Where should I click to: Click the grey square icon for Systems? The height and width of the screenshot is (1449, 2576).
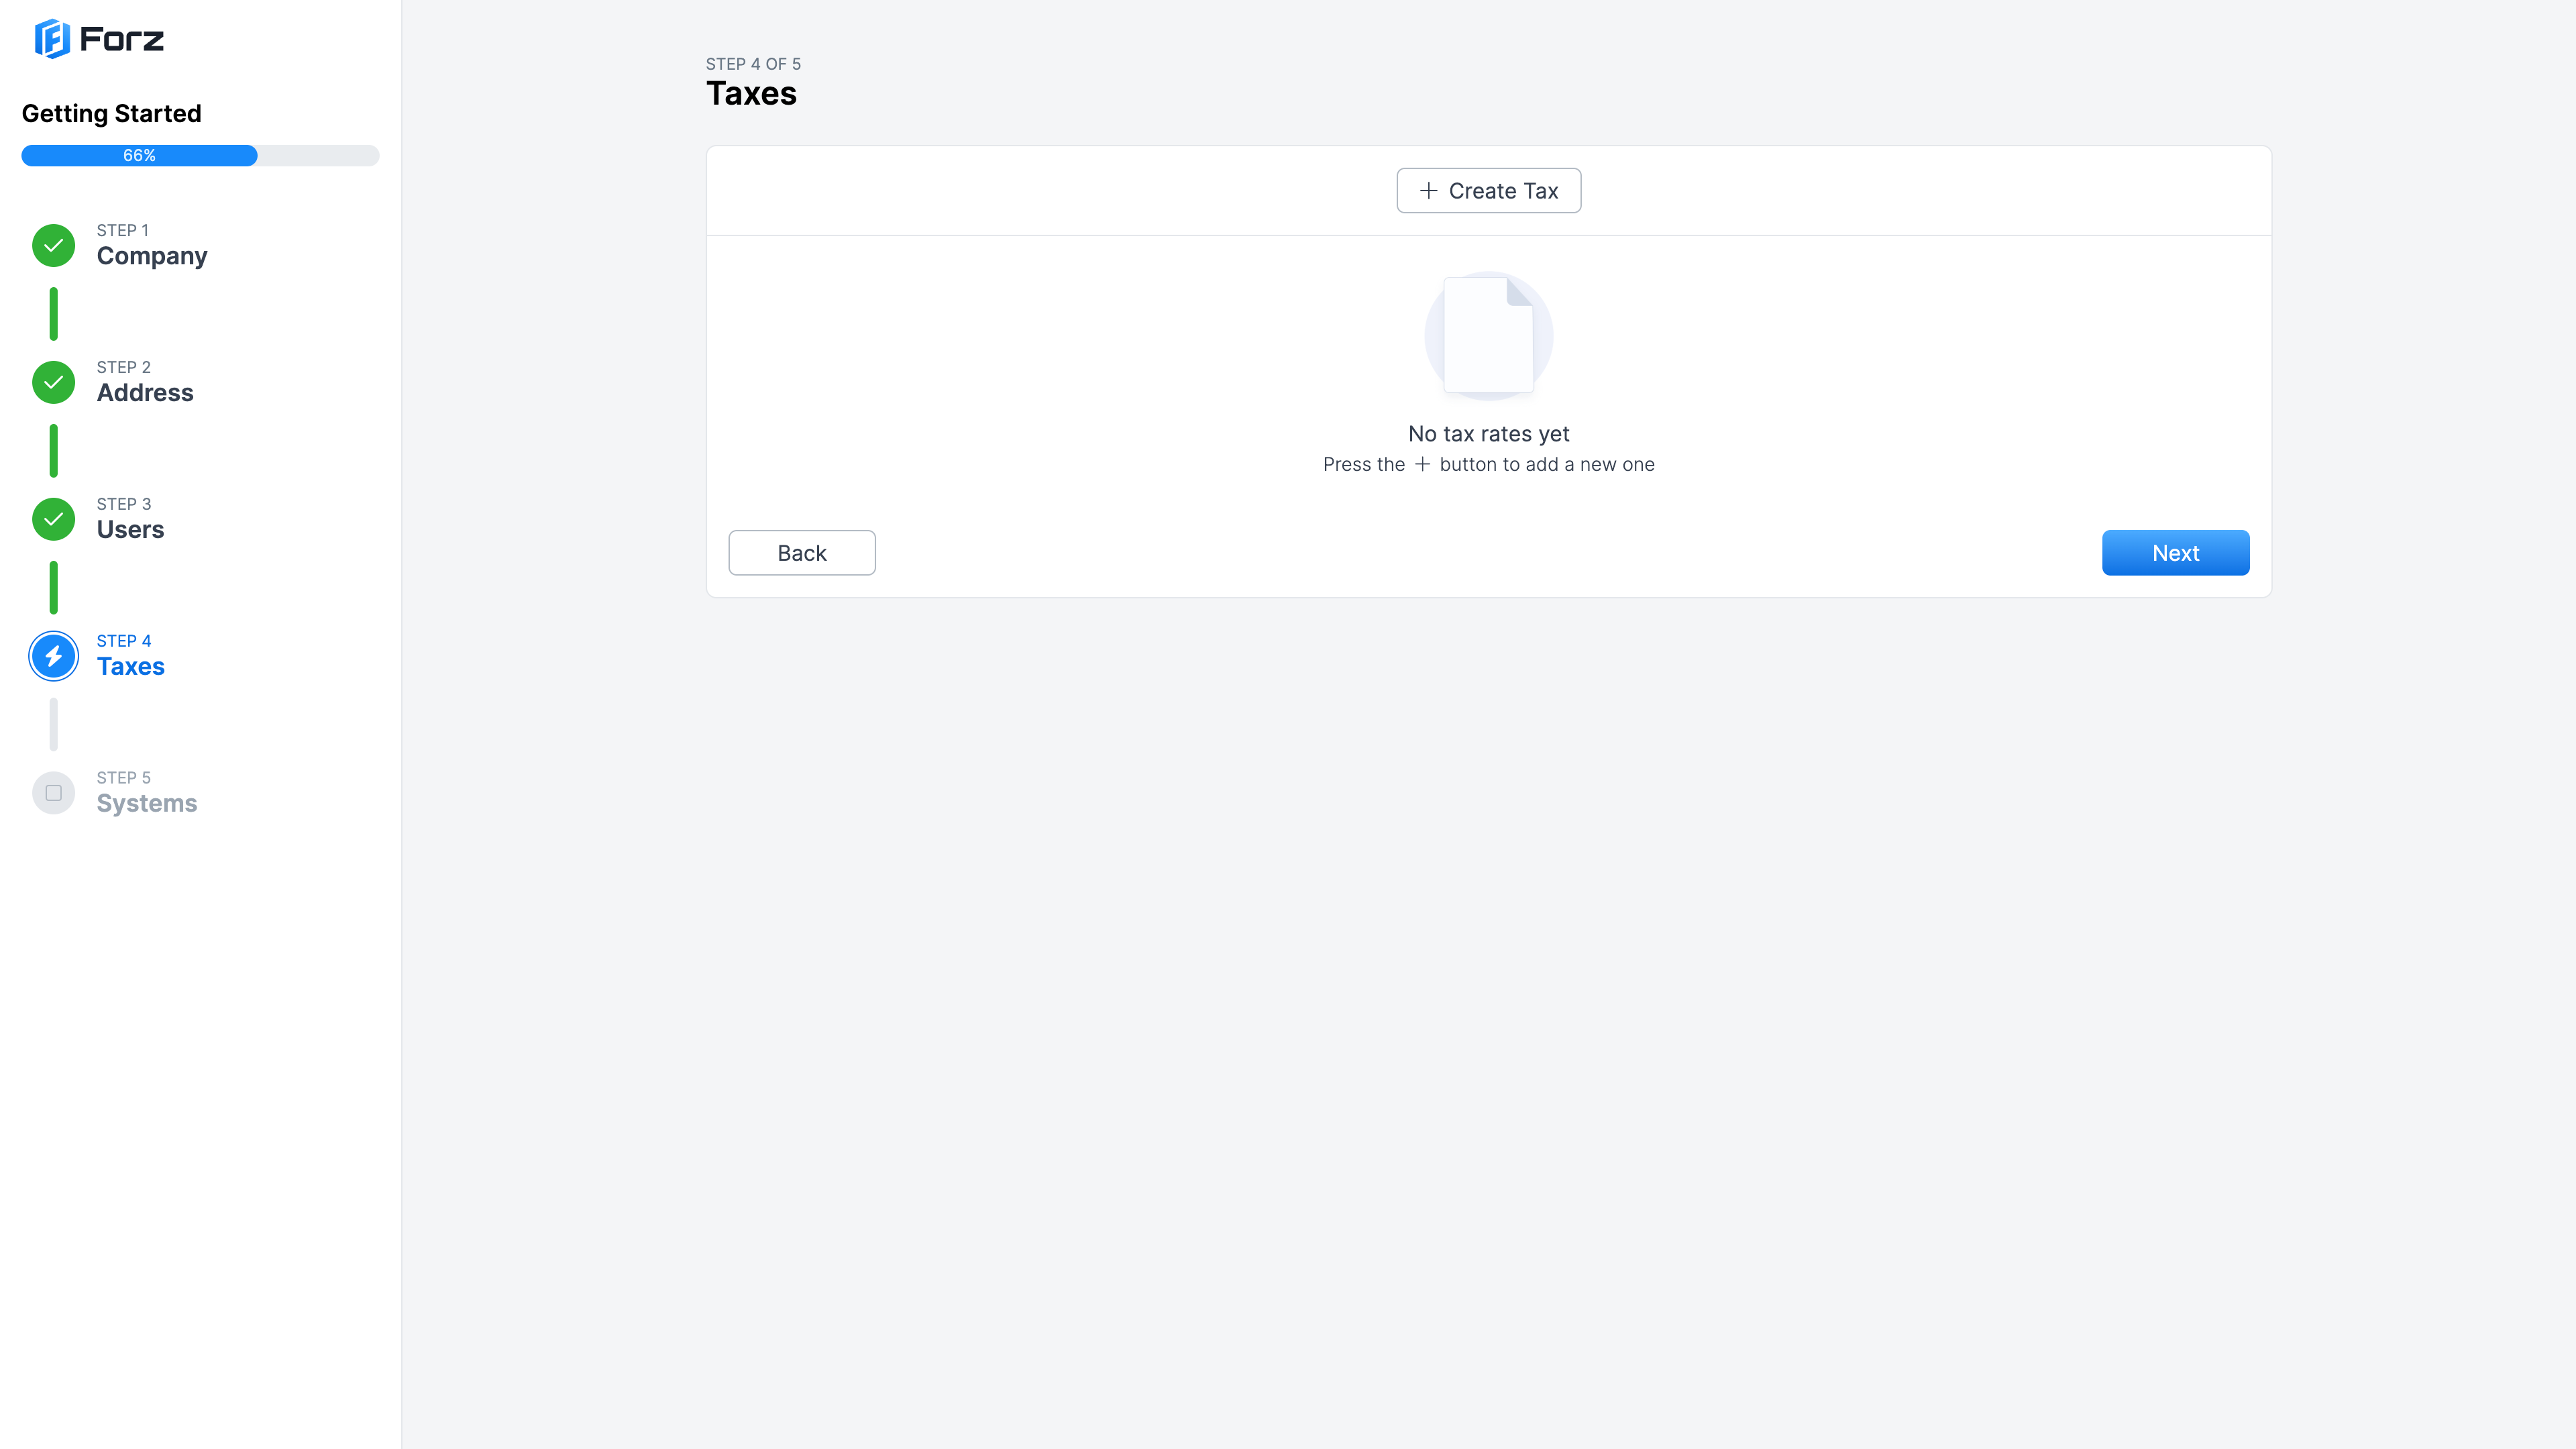54,793
